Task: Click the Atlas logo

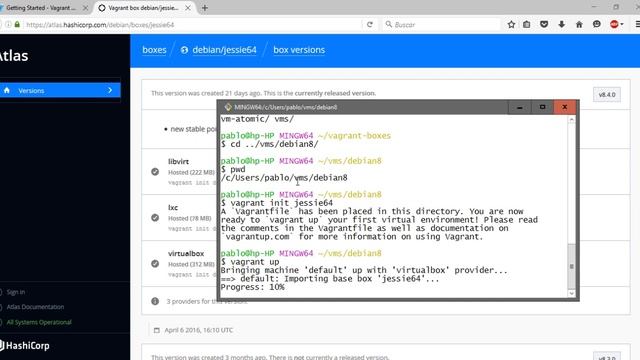Action: click(14, 56)
